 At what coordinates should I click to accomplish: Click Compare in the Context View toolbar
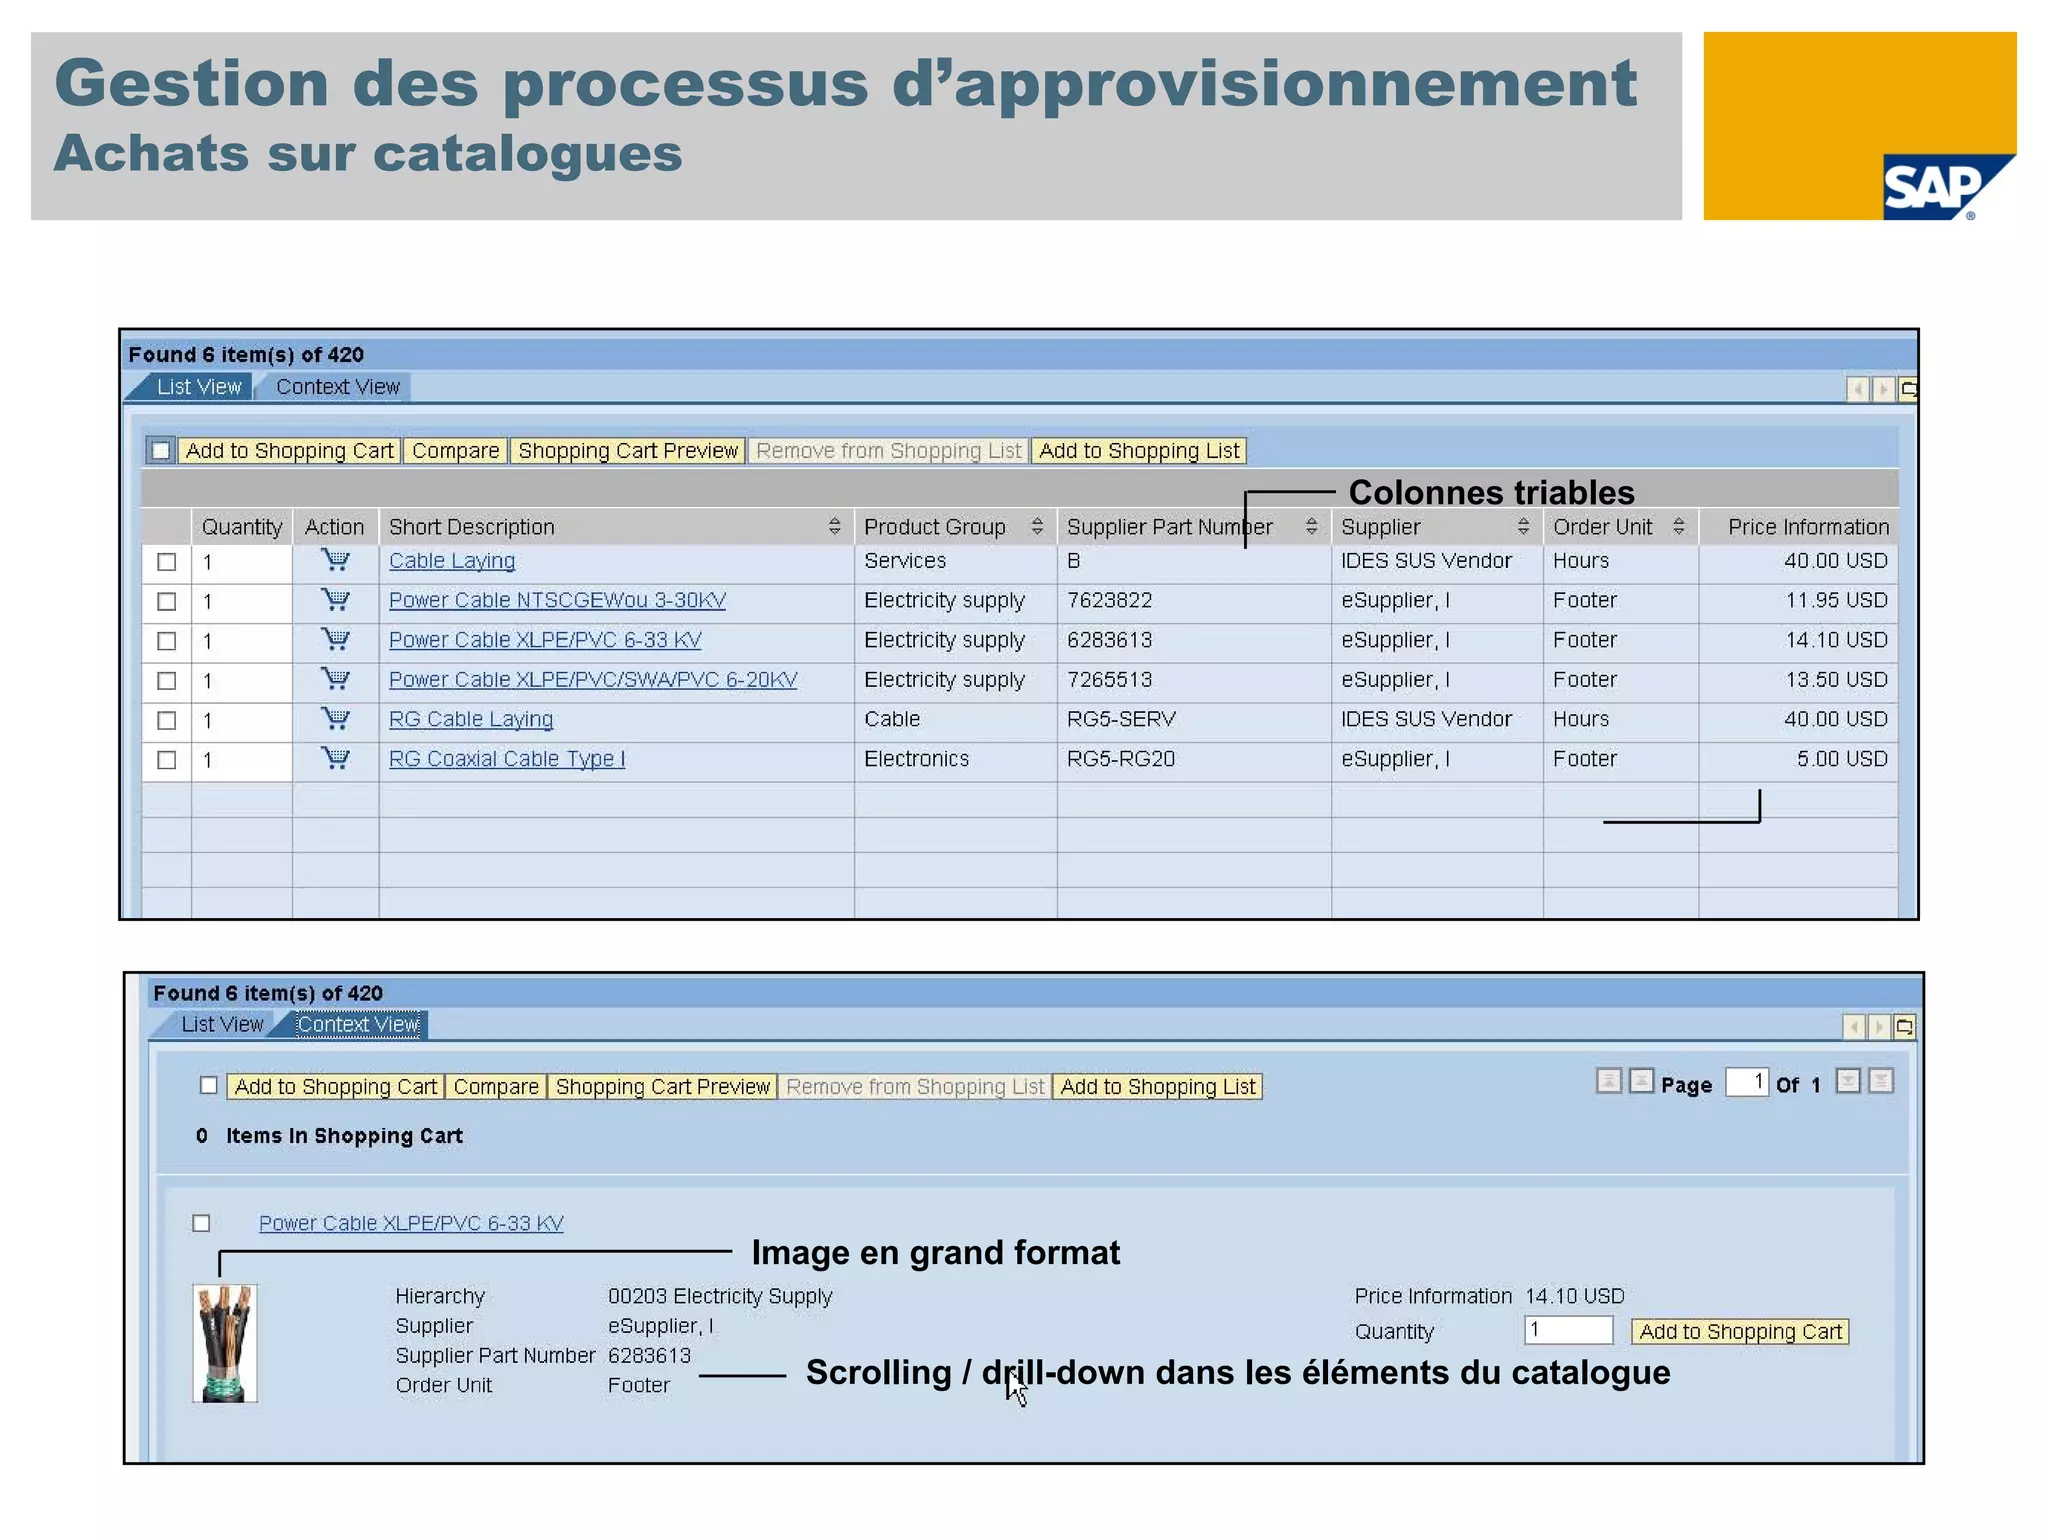(496, 1087)
